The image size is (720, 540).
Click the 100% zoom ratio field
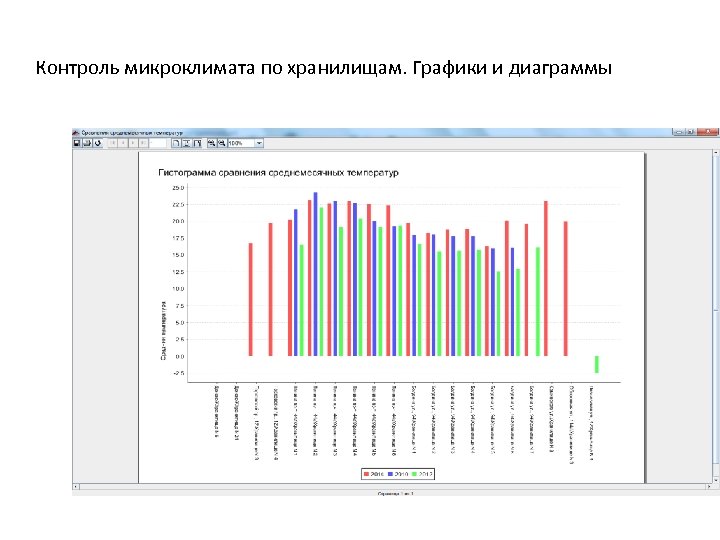pos(241,143)
